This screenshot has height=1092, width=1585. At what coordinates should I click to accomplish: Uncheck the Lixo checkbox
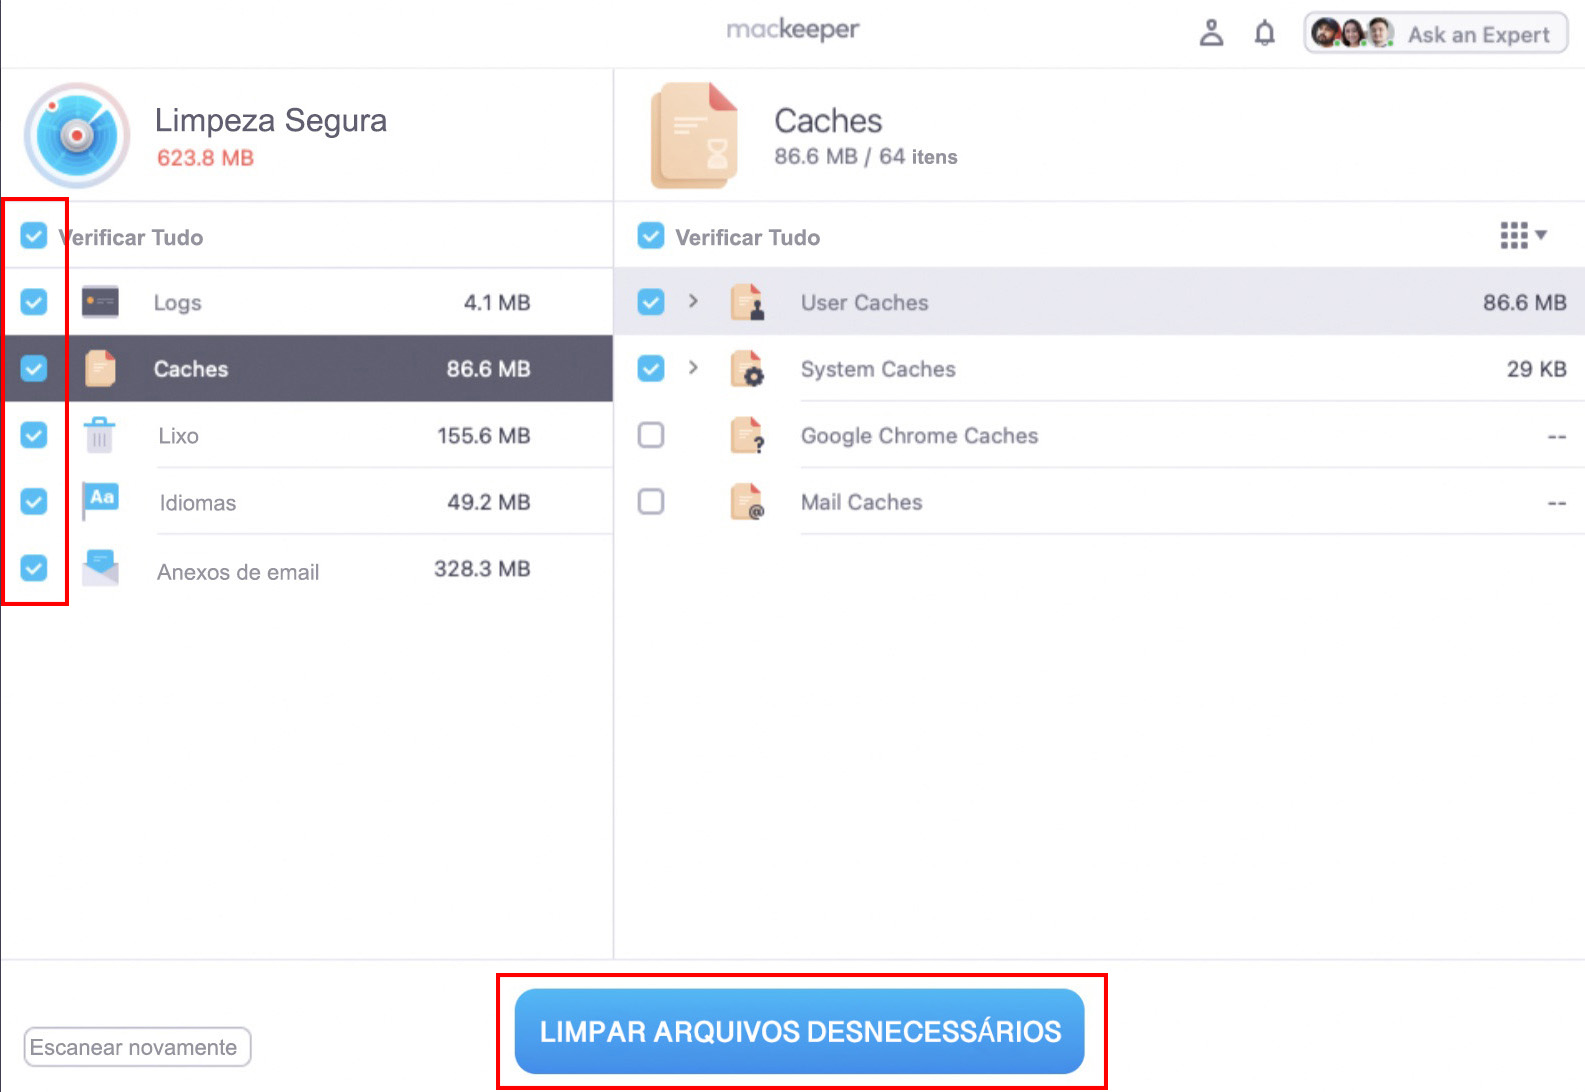pos(34,435)
